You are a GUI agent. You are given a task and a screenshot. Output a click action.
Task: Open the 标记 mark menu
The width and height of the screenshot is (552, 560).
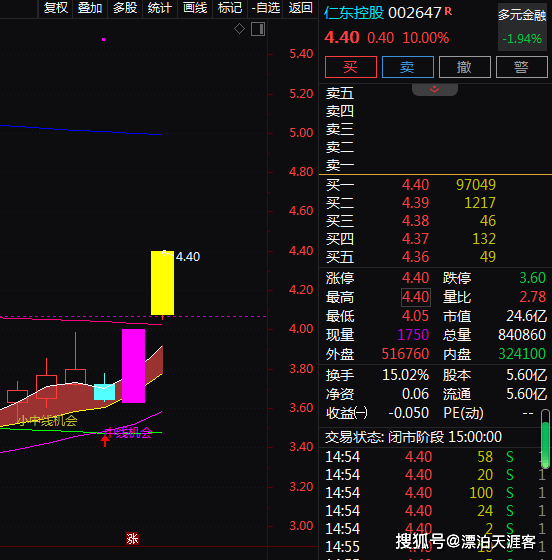(x=230, y=8)
